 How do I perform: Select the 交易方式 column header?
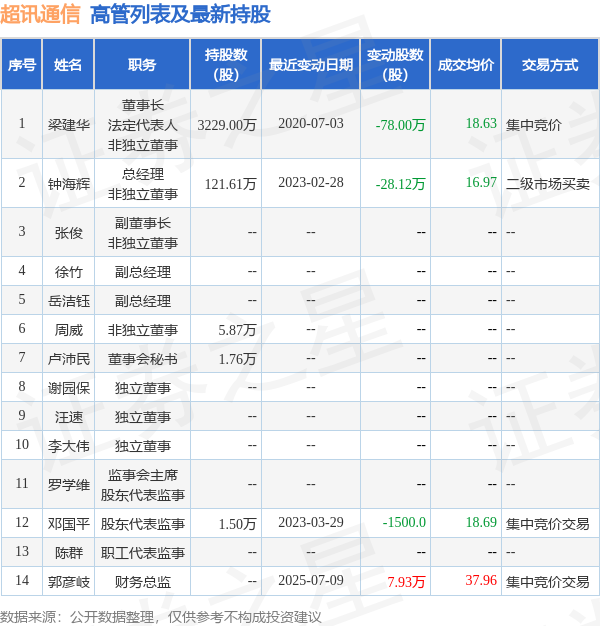tap(550, 64)
